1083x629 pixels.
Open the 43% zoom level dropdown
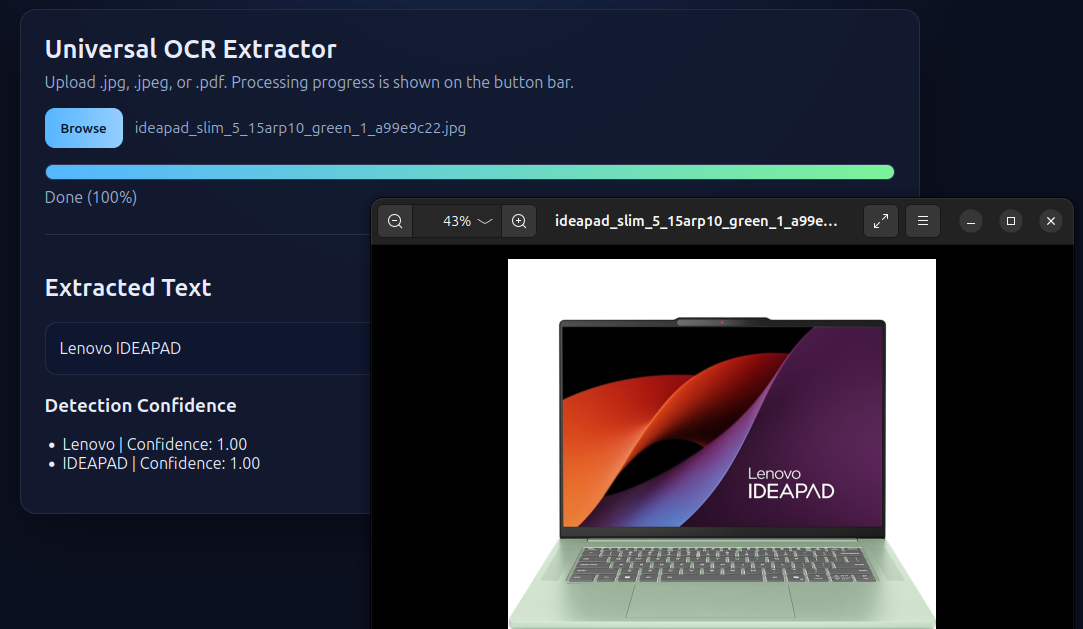tap(457, 221)
